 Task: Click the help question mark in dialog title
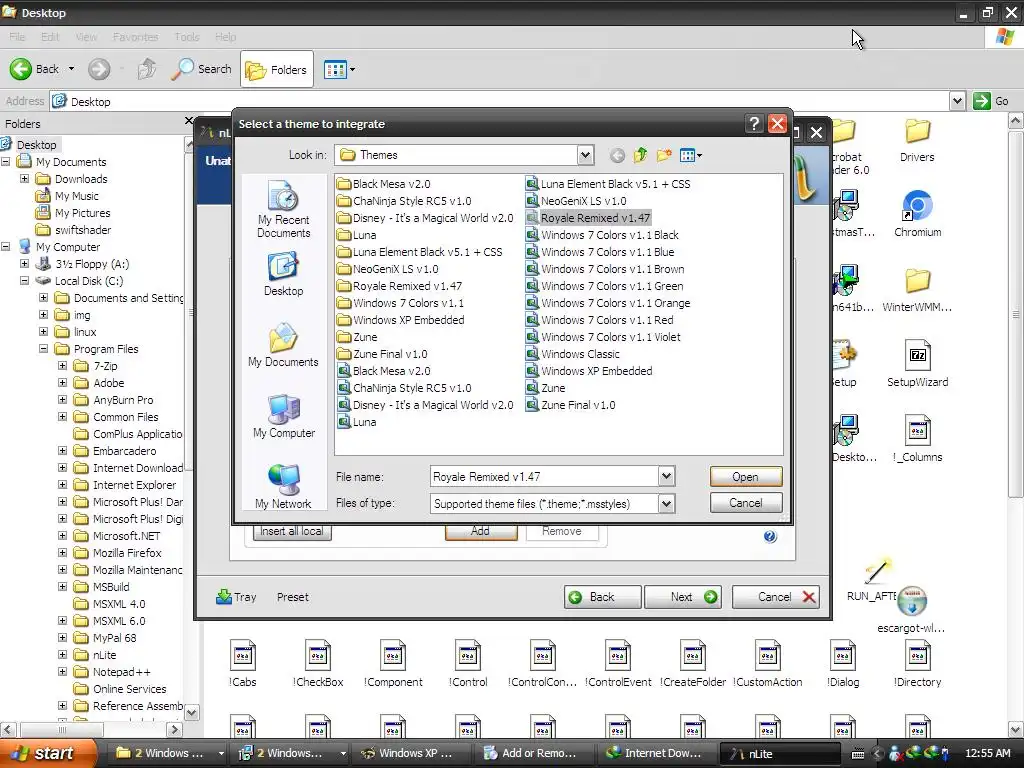[x=754, y=123]
